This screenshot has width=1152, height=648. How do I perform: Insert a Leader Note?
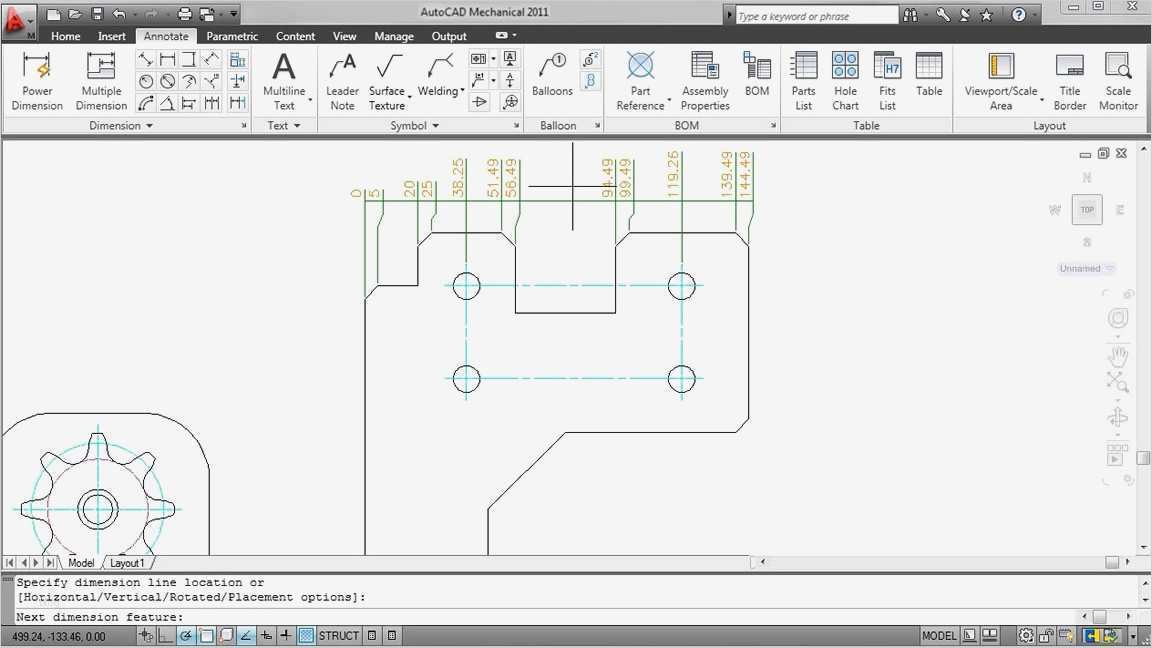342,81
